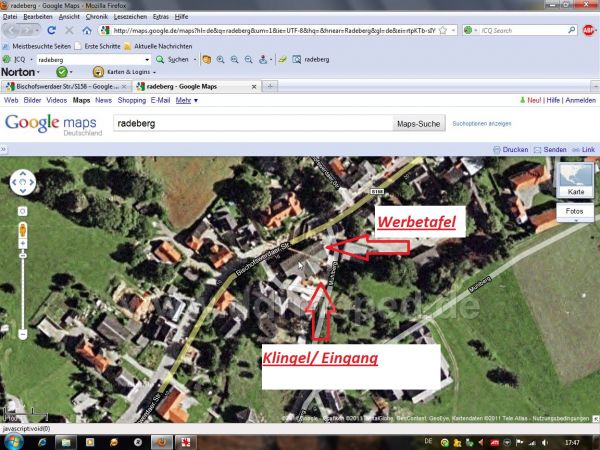
Task: Expand the left panel double-arrow
Action: click(5, 150)
